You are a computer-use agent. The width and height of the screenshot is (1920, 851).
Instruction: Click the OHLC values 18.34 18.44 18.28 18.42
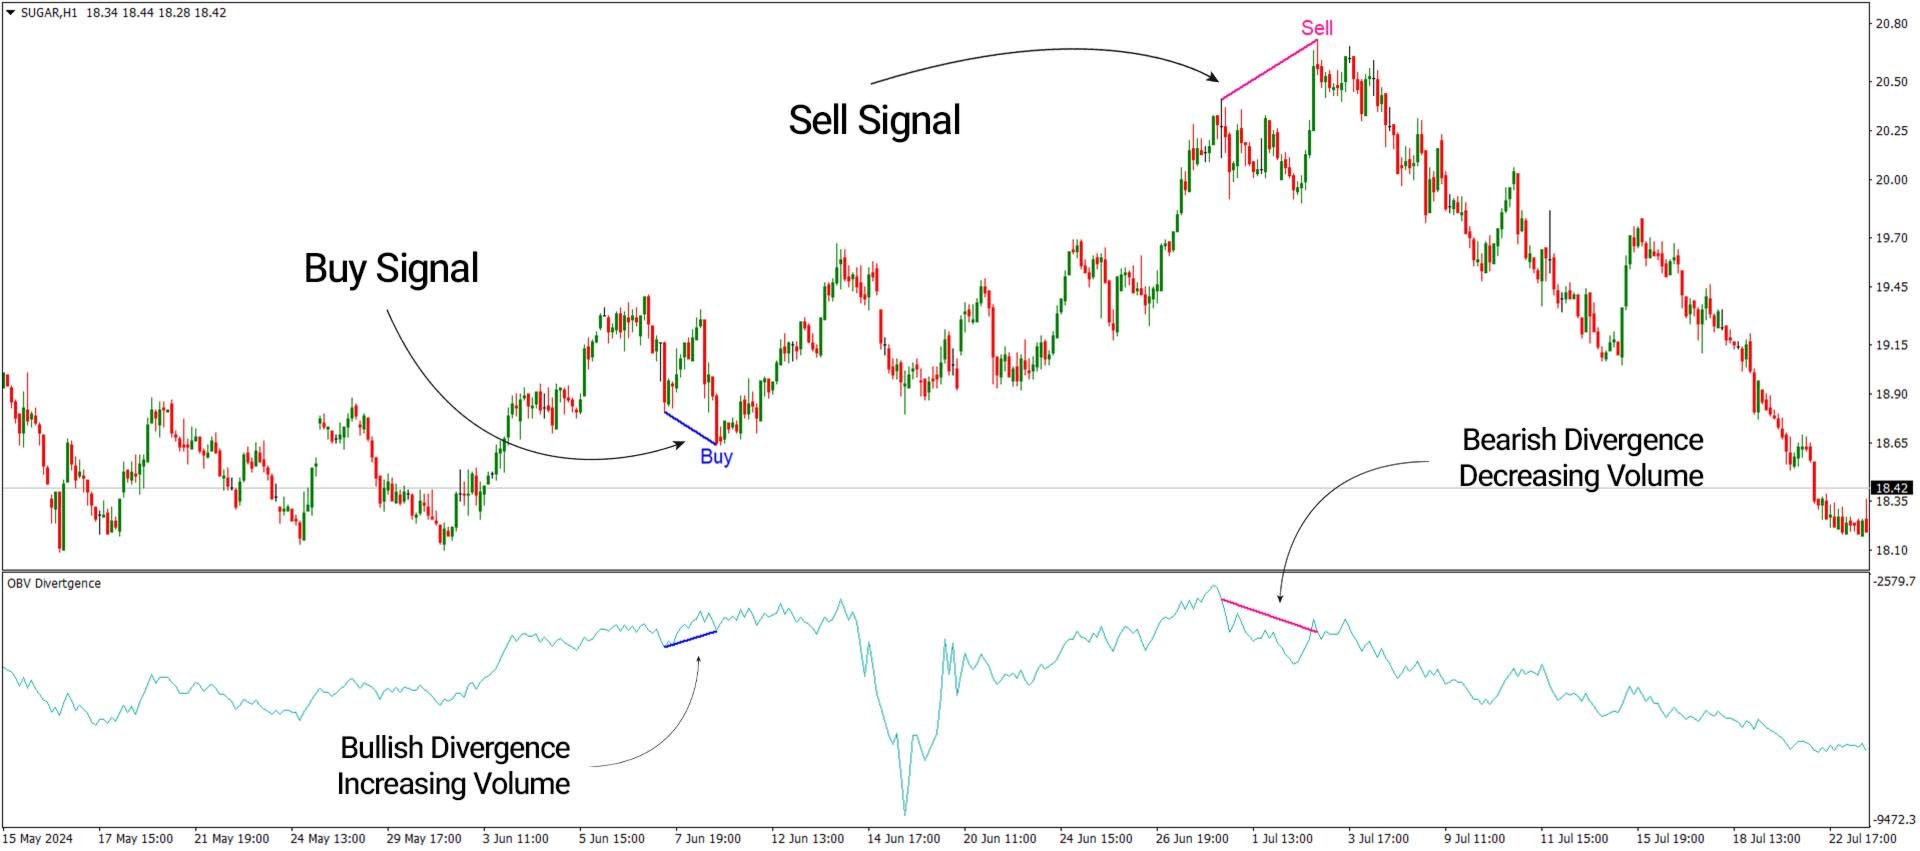tap(156, 13)
